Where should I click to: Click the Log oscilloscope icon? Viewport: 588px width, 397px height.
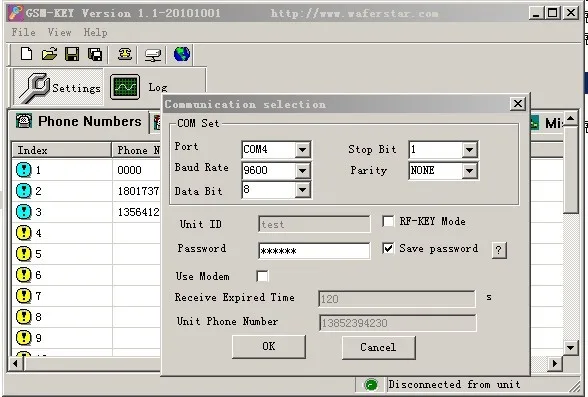125,87
